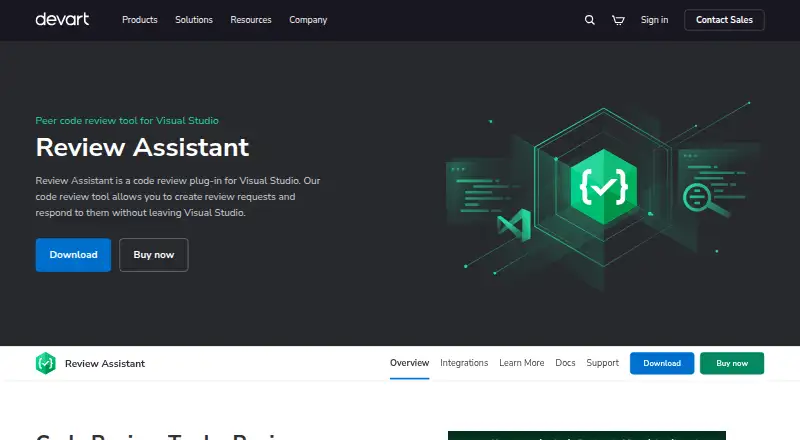Click the Sign in link
The height and width of the screenshot is (440, 800).
click(x=655, y=20)
